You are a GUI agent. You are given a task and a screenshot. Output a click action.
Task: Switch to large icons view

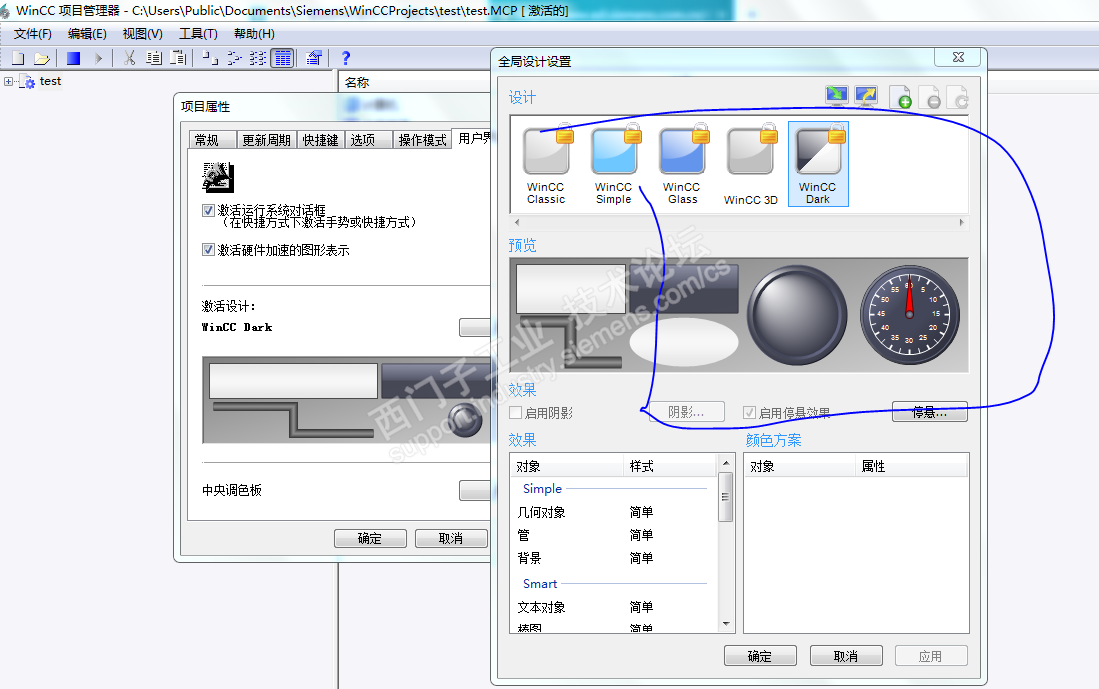click(210, 58)
